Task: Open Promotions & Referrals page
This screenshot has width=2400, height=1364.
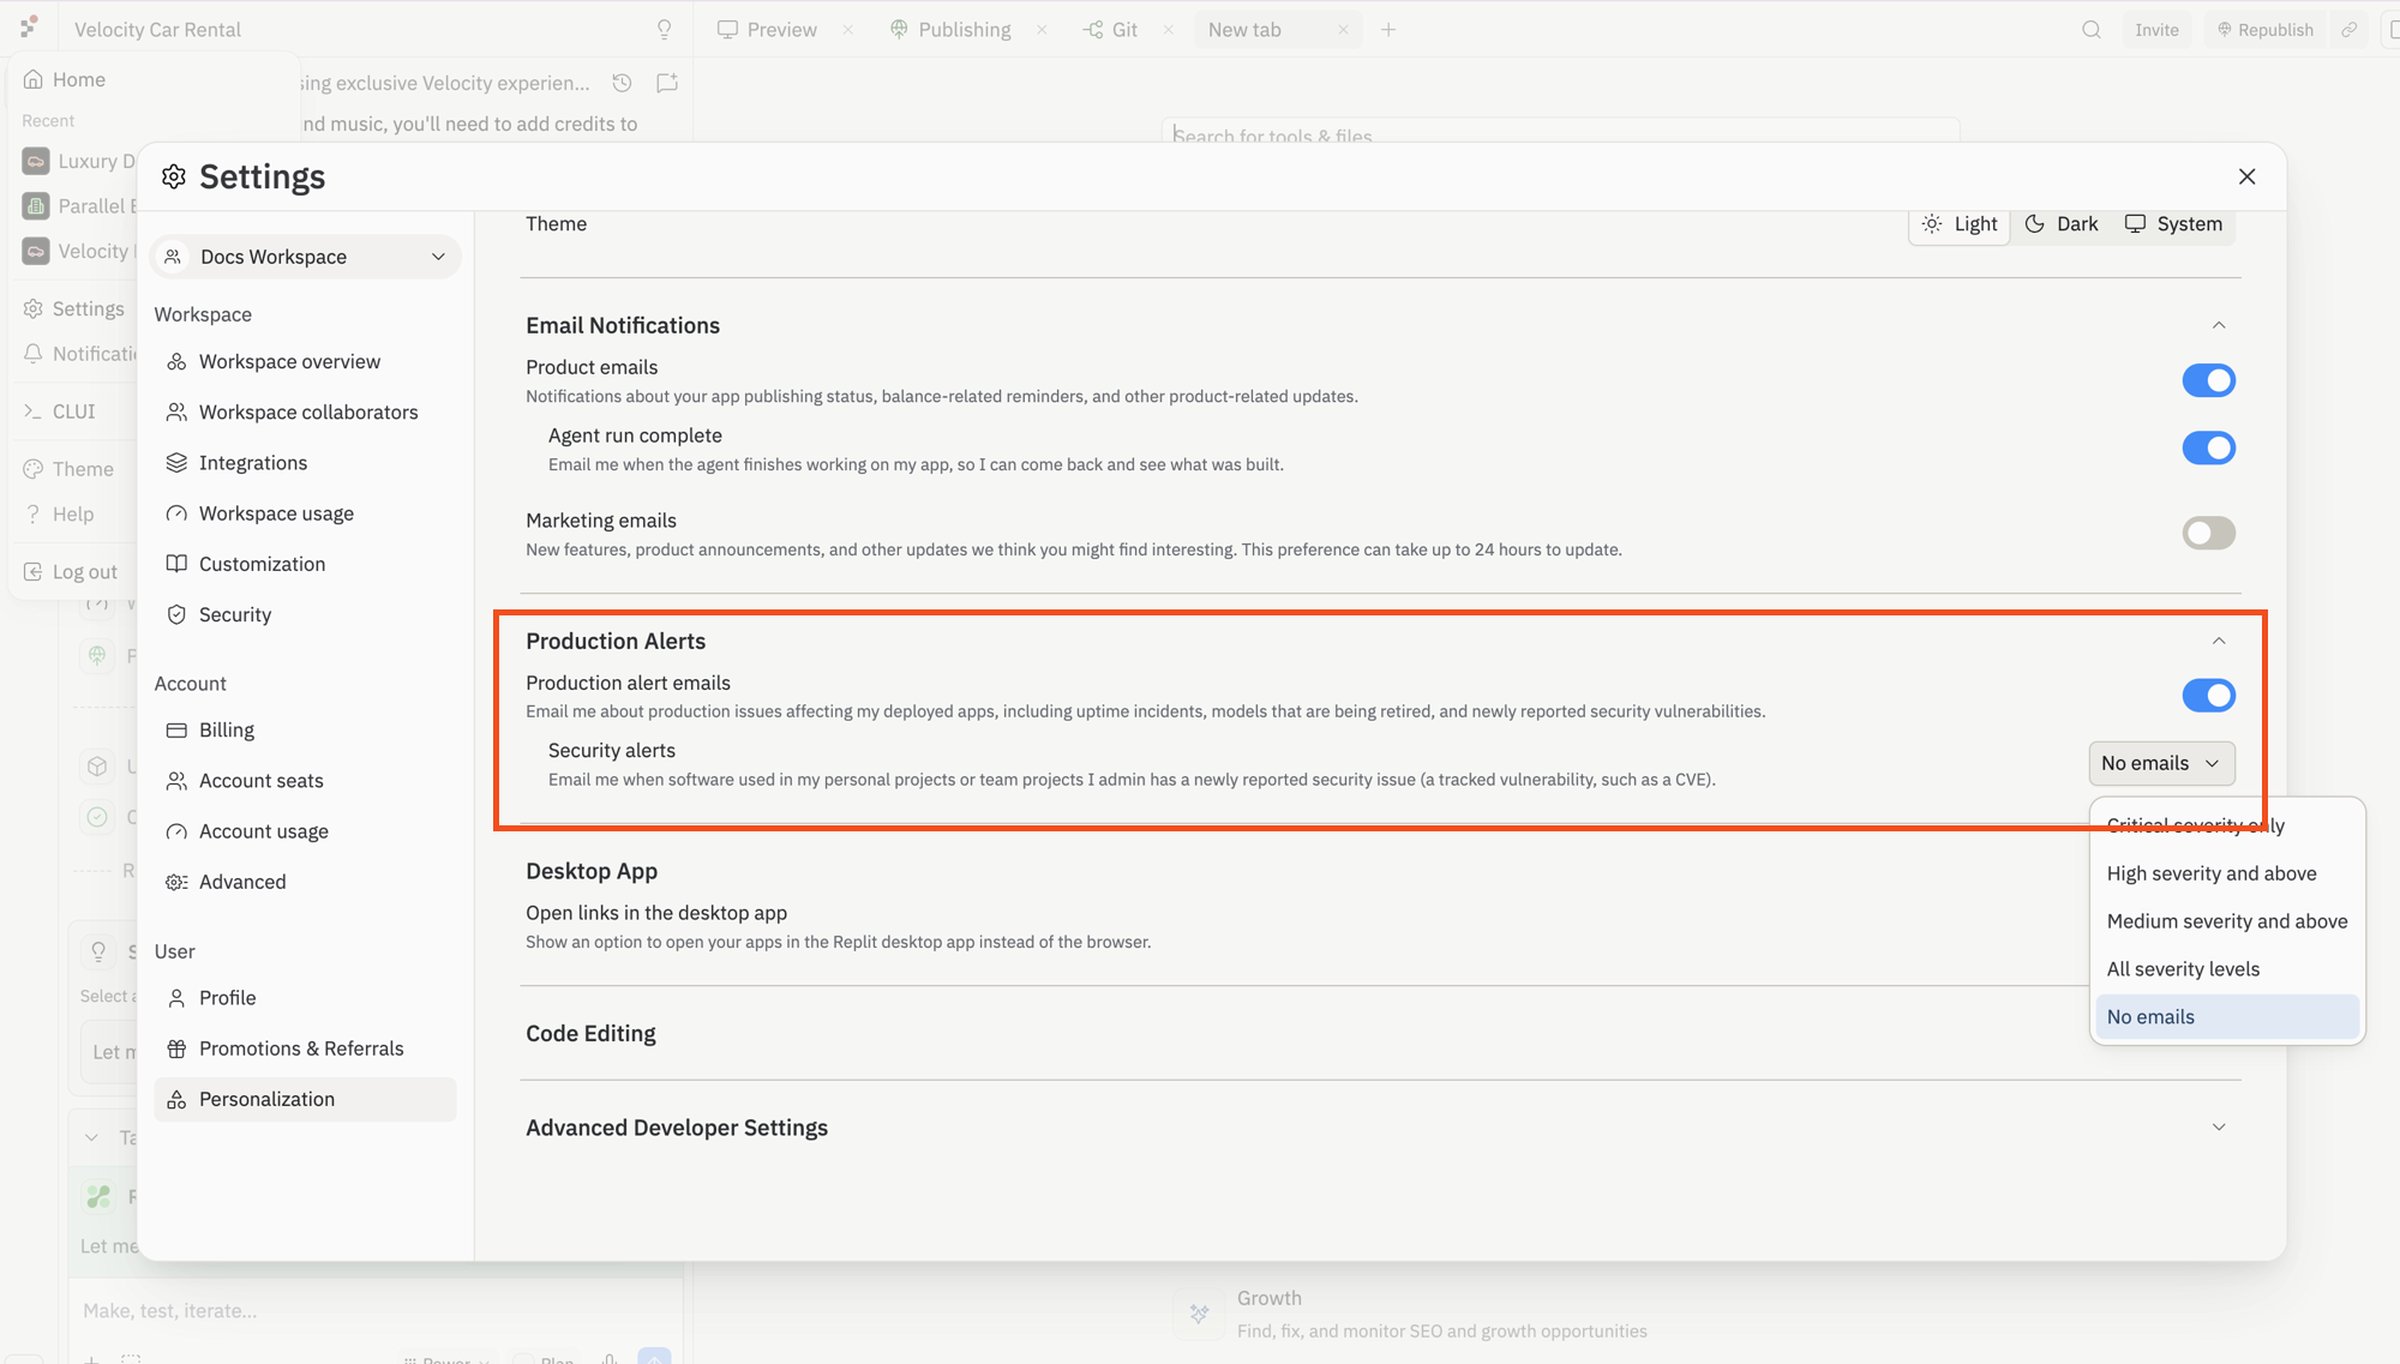Action: [301, 1048]
